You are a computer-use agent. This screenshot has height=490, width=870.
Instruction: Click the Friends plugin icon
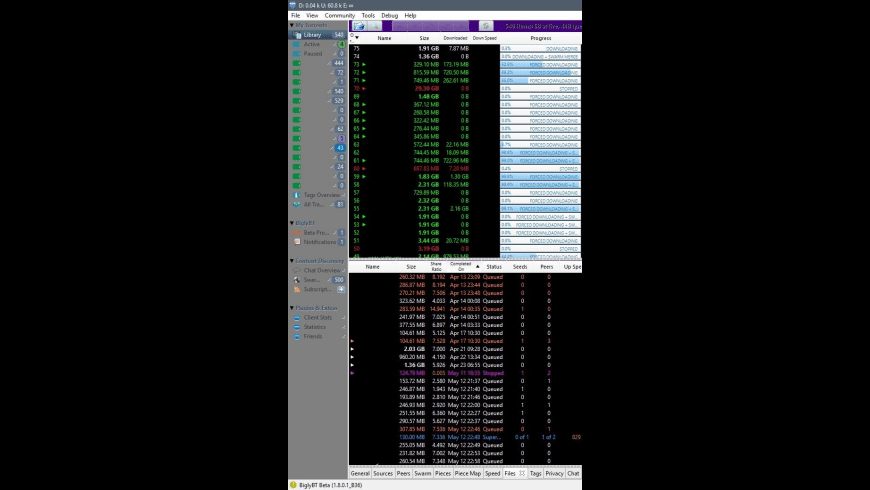pos(297,336)
